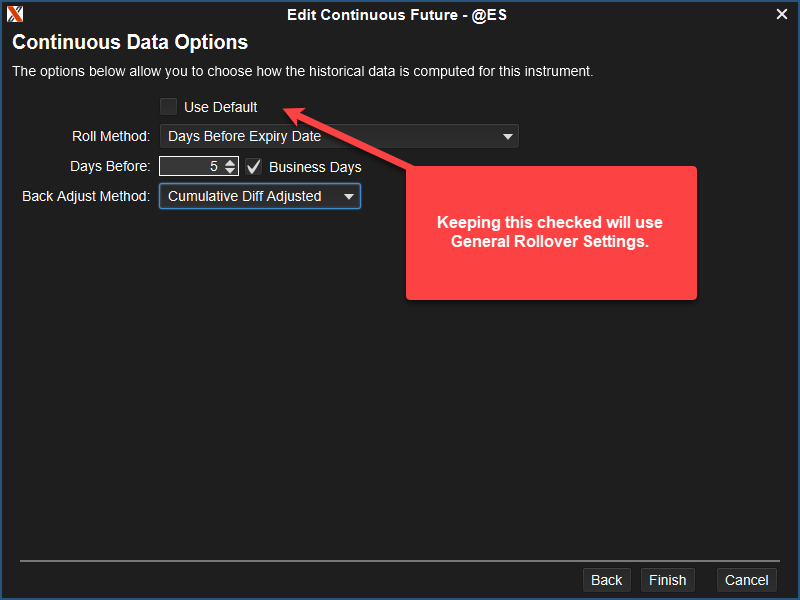The width and height of the screenshot is (800, 600).
Task: Click the Business Days label text
Action: (315, 167)
